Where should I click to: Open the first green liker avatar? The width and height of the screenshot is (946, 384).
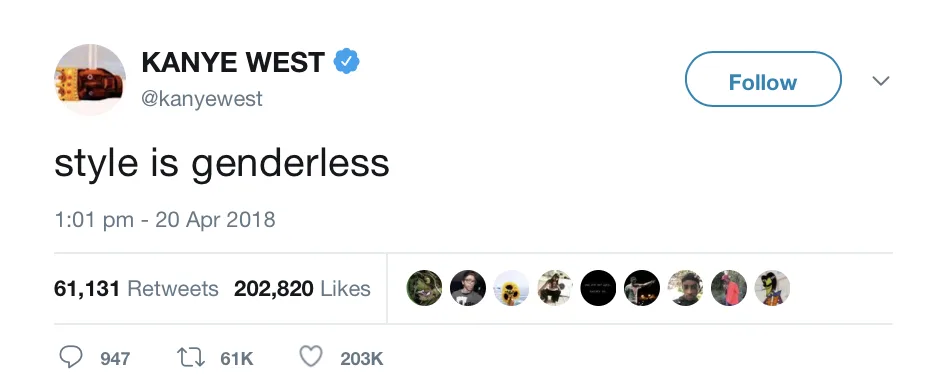tap(424, 288)
